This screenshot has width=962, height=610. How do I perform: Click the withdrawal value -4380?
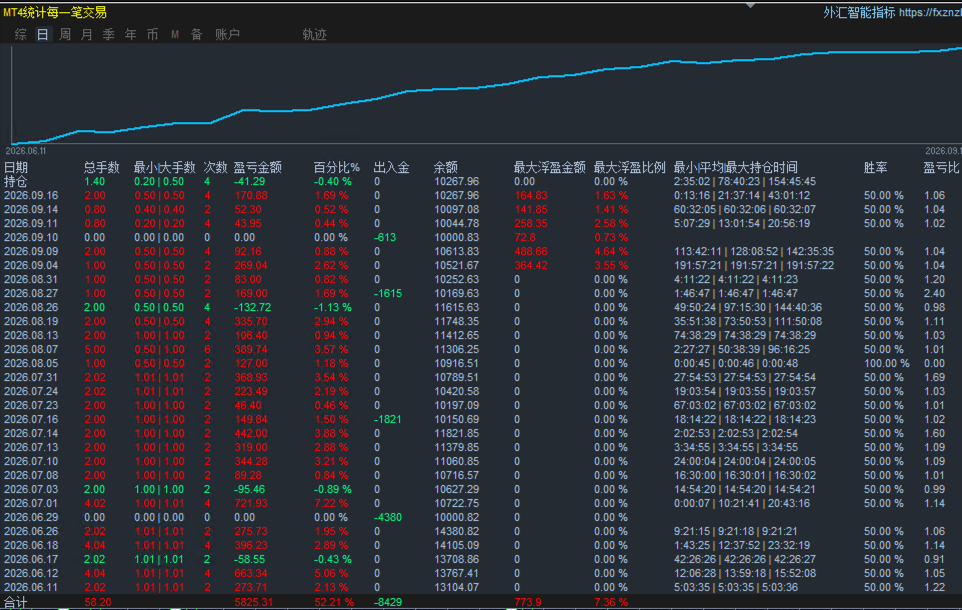[x=388, y=517]
